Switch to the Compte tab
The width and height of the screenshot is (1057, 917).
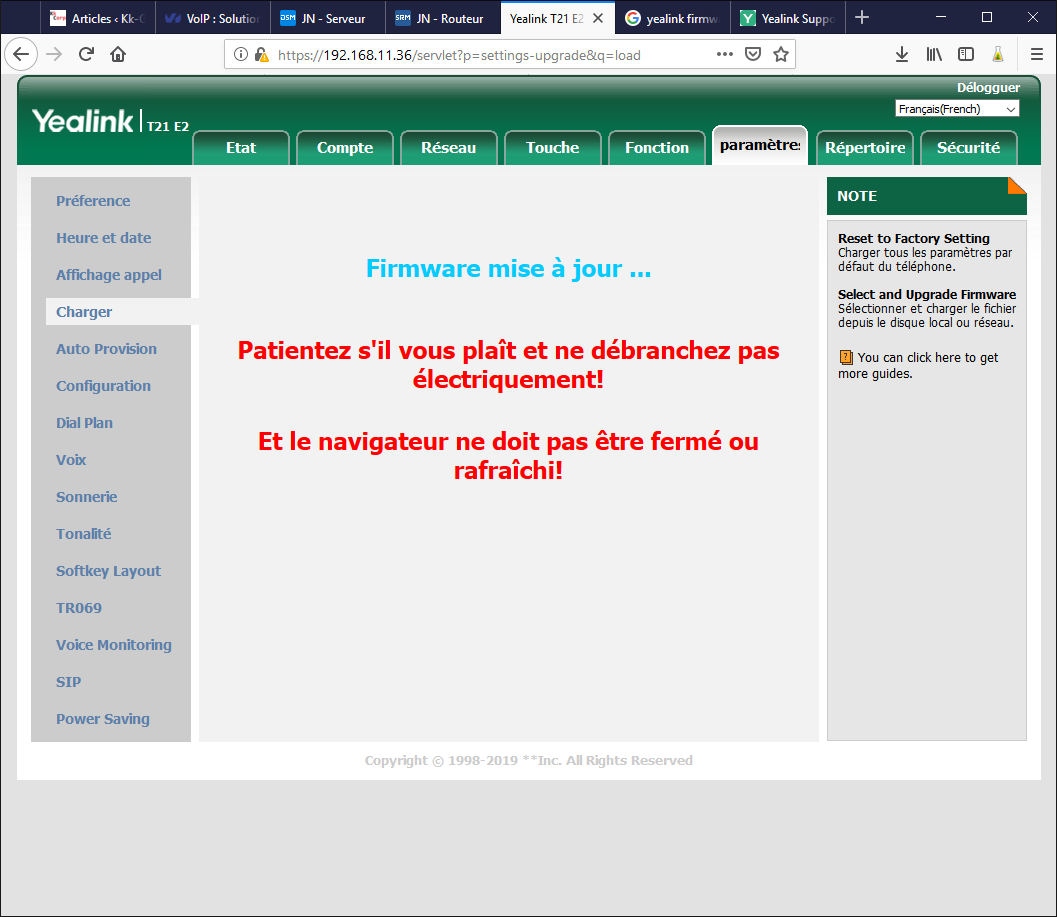345,148
